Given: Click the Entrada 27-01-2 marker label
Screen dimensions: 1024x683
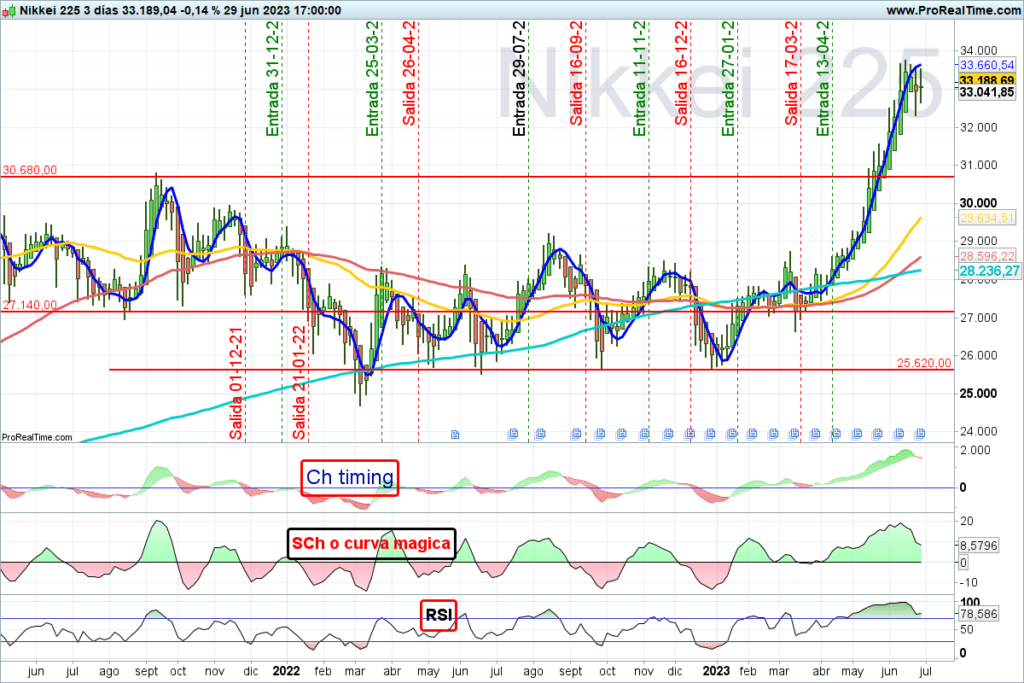Looking at the screenshot, I should [728, 79].
